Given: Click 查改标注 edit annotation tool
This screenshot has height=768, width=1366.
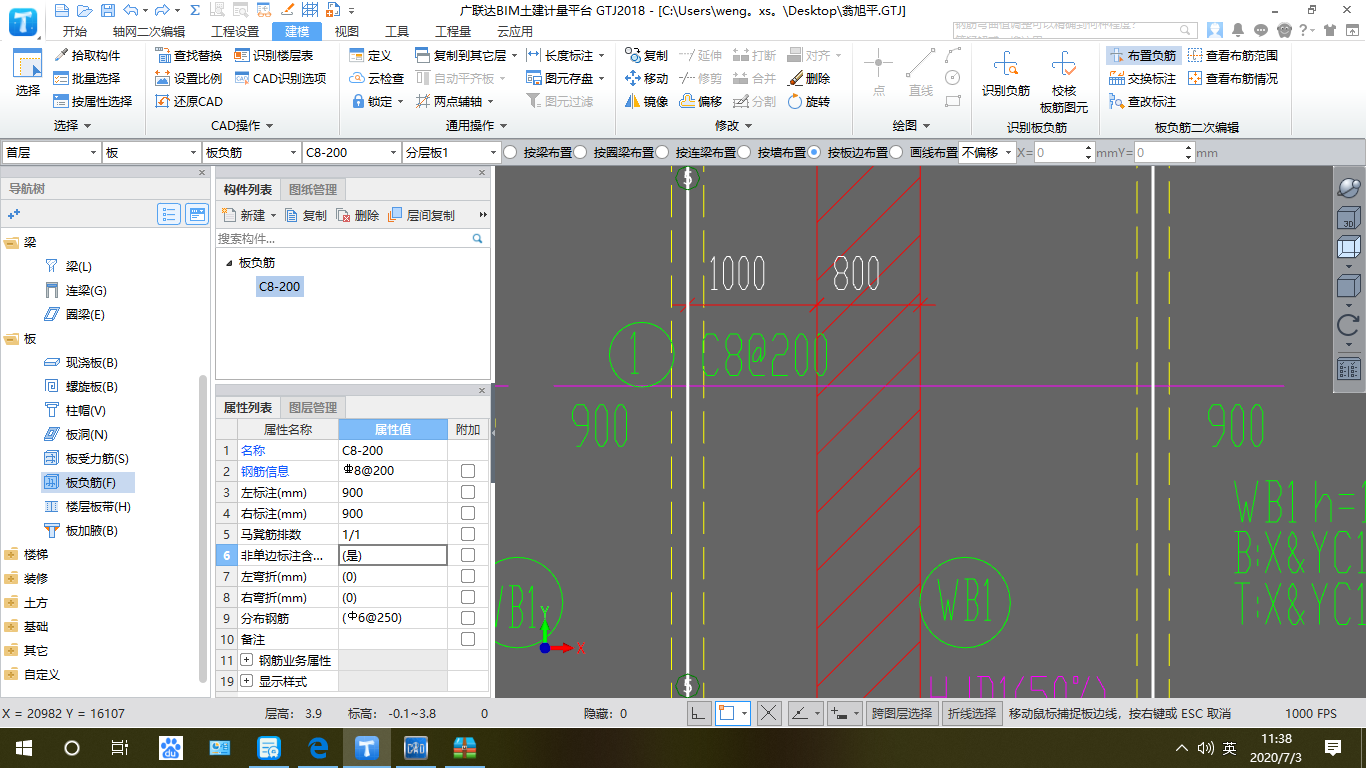Looking at the screenshot, I should pyautogui.click(x=1143, y=101).
